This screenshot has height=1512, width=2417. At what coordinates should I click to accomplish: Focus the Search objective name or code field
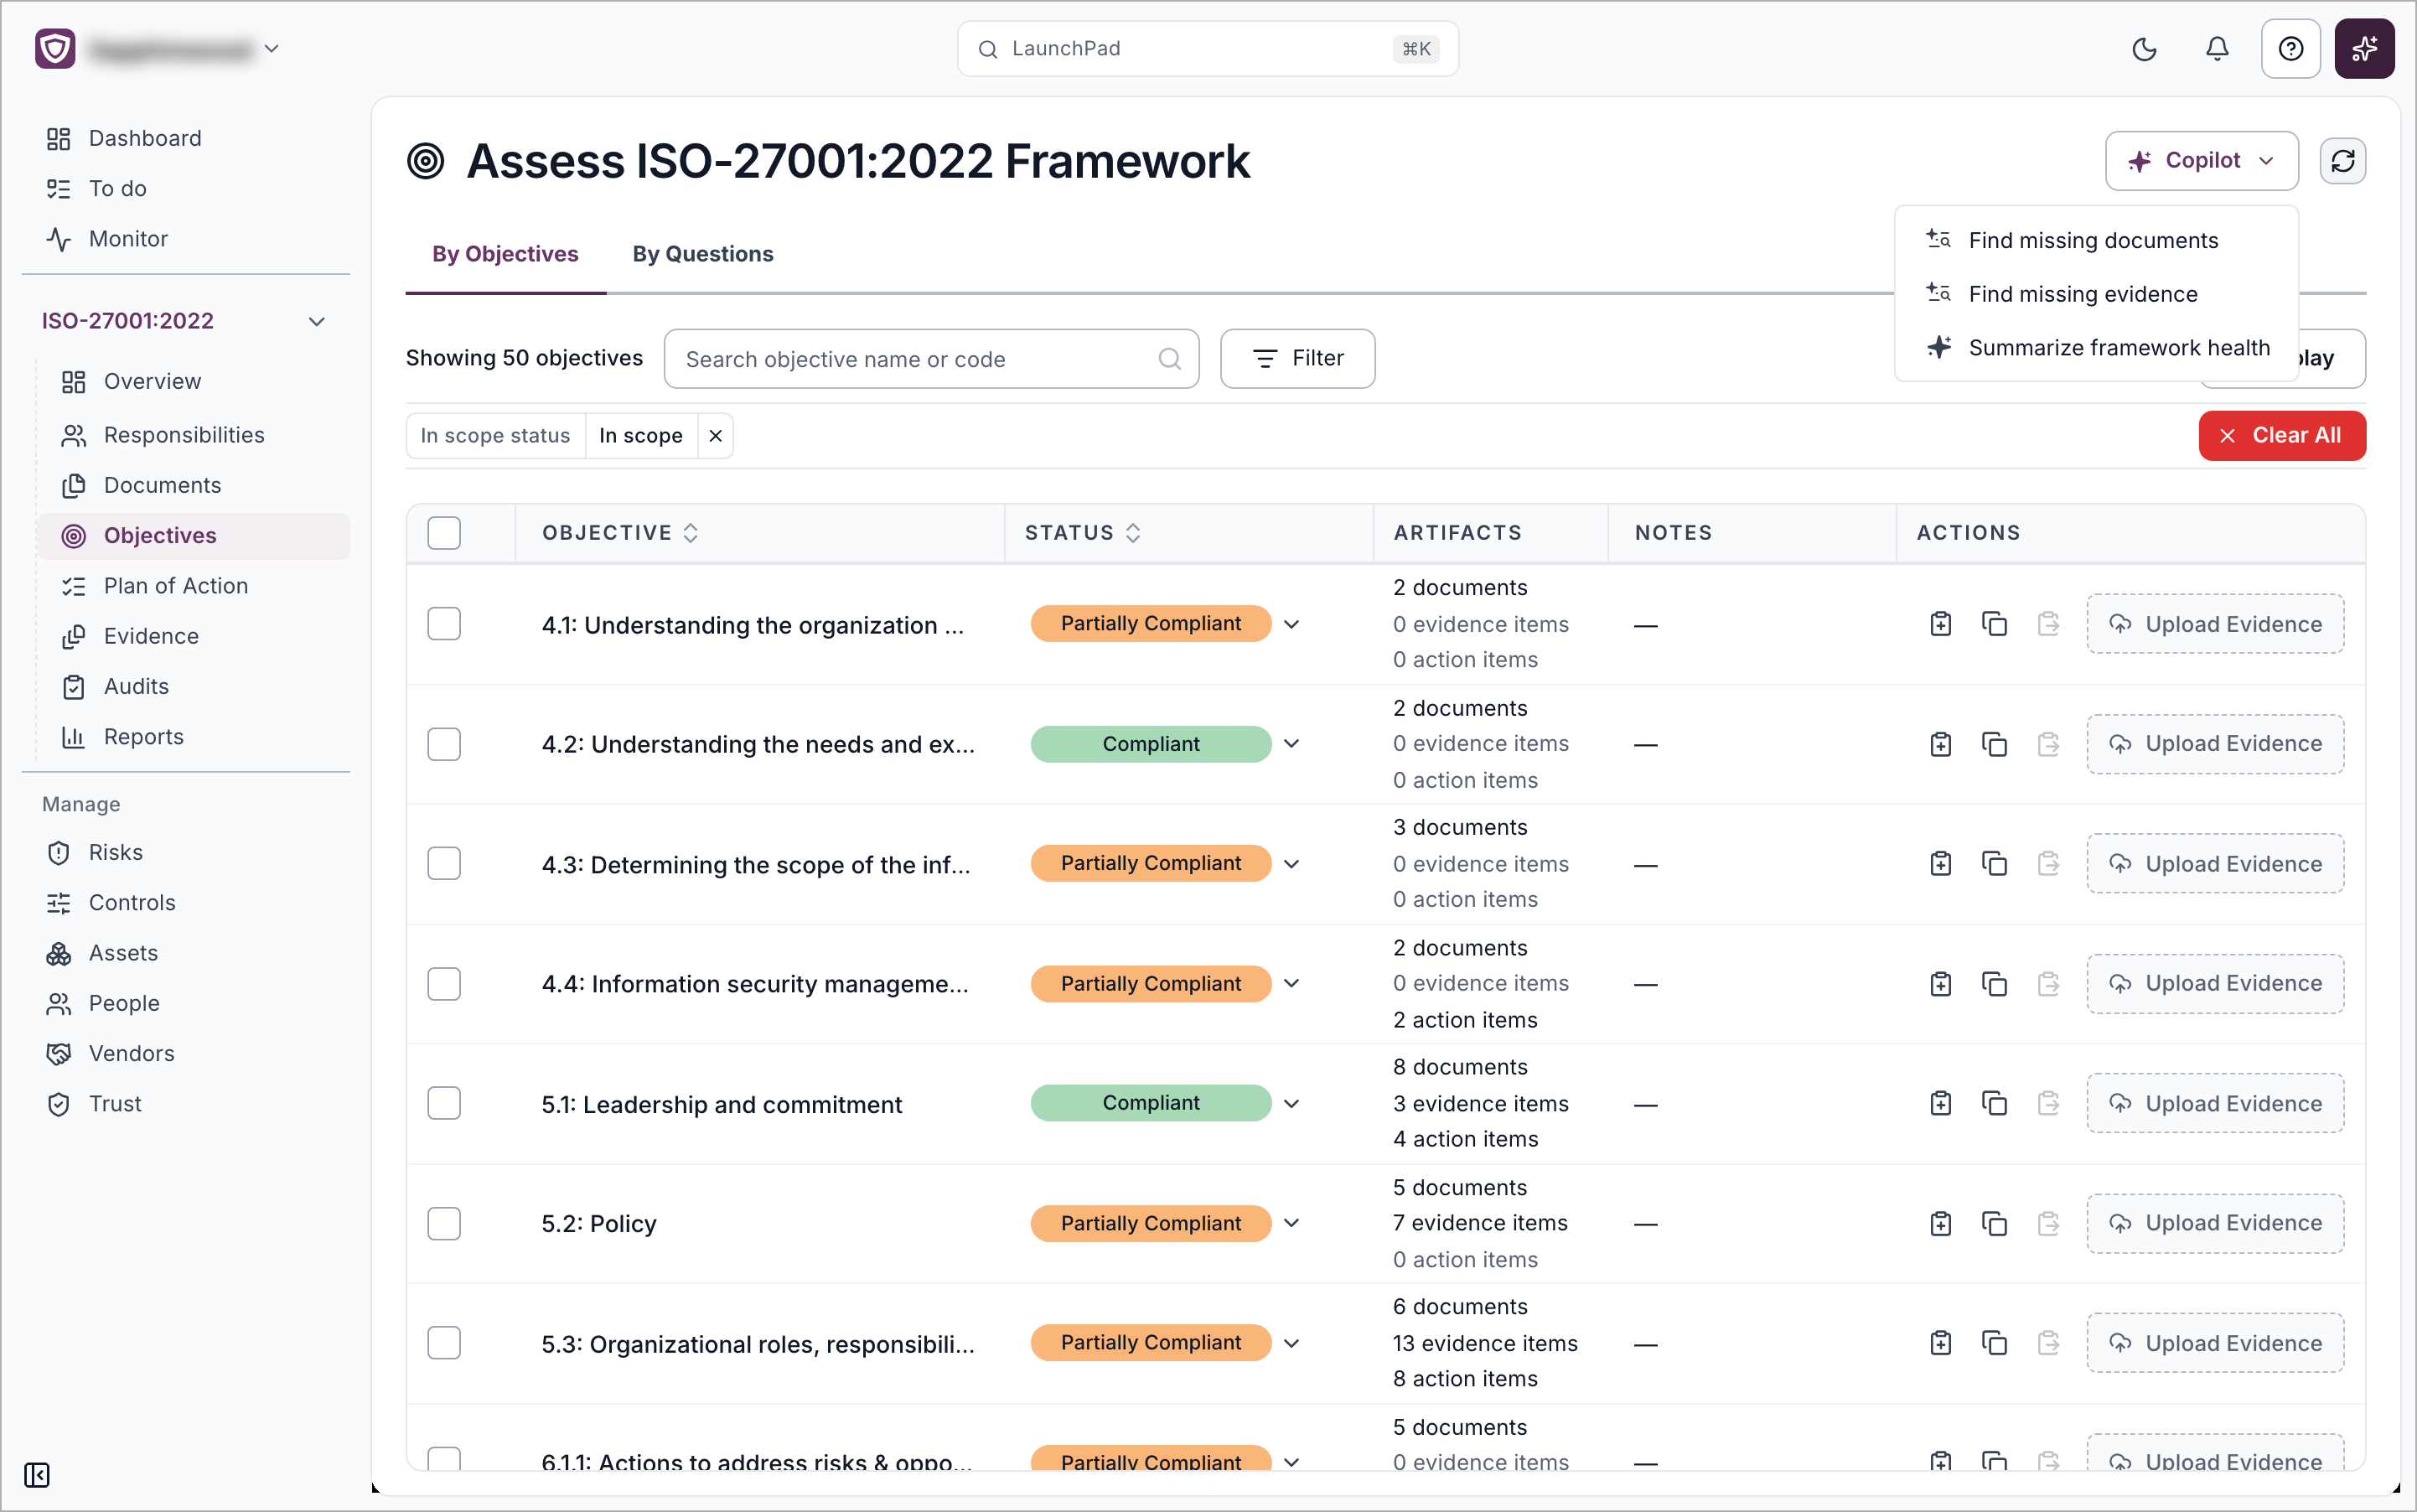click(931, 359)
